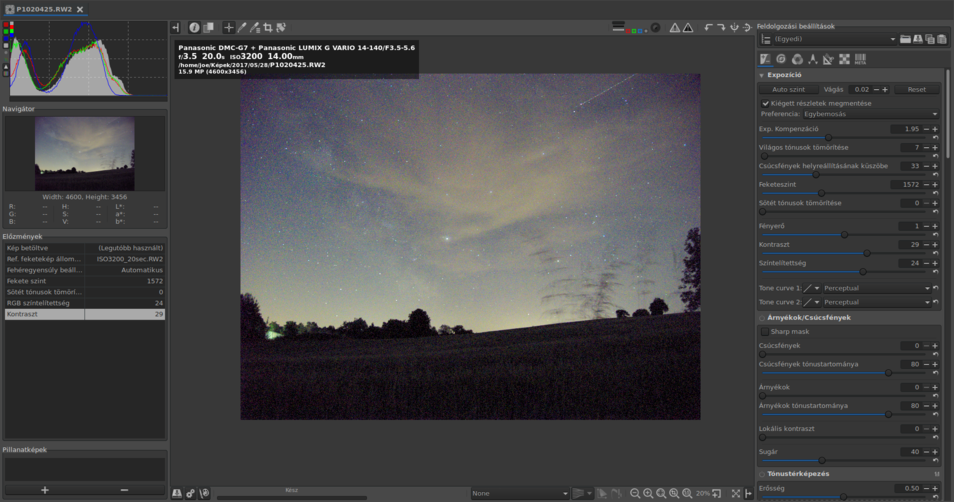Select the Crop tool

268,27
